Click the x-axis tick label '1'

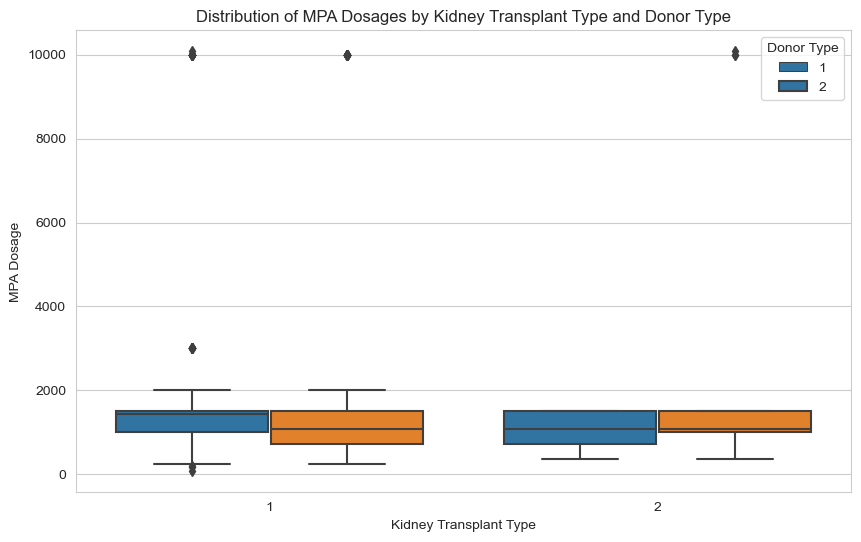pyautogui.click(x=270, y=507)
